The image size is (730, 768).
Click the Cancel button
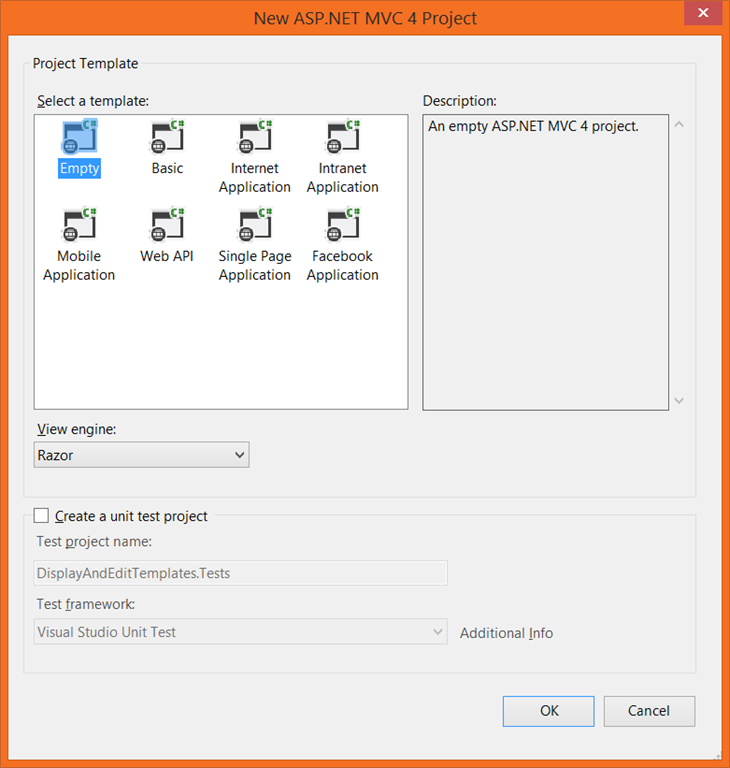(649, 711)
